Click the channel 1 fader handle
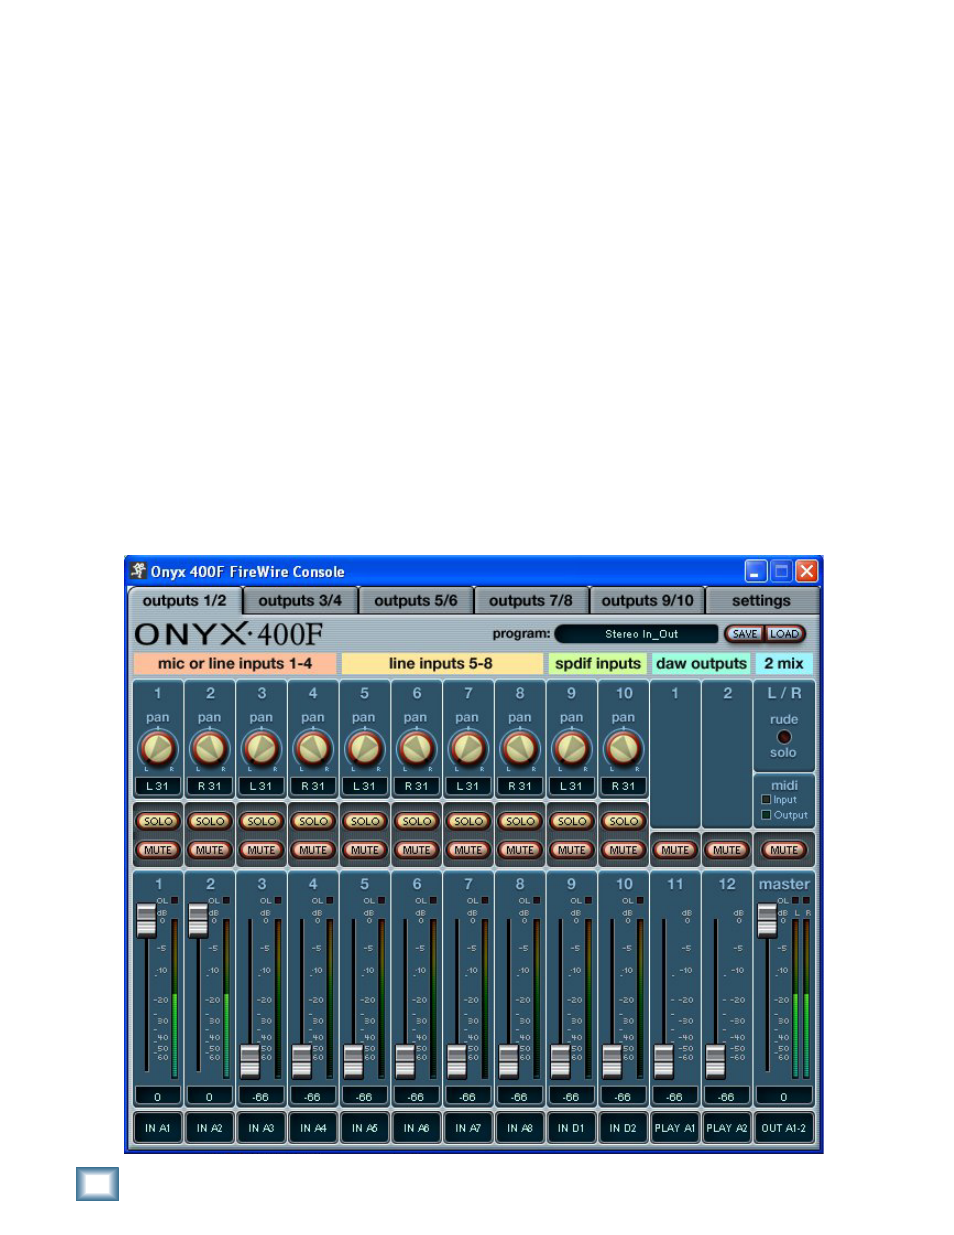 coord(147,920)
